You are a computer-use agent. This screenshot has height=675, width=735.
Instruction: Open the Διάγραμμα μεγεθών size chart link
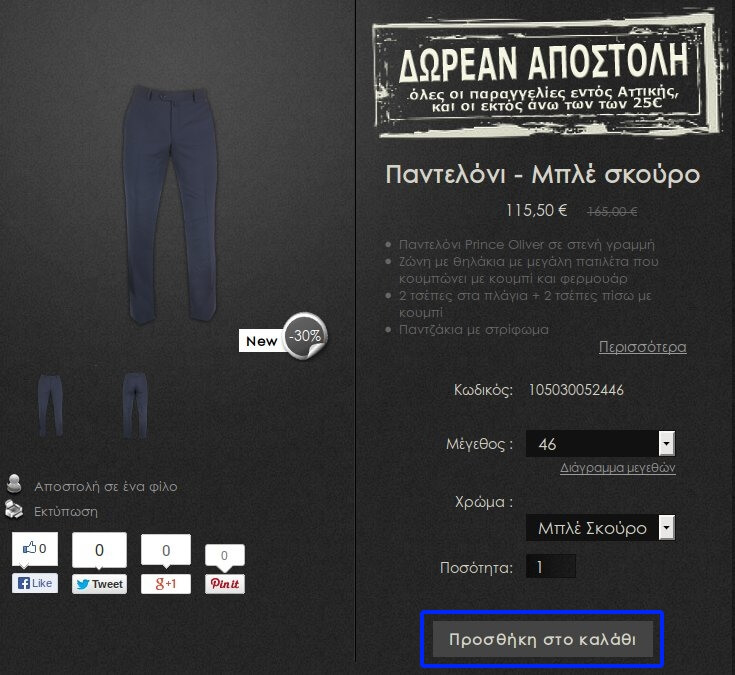pyautogui.click(x=618, y=468)
